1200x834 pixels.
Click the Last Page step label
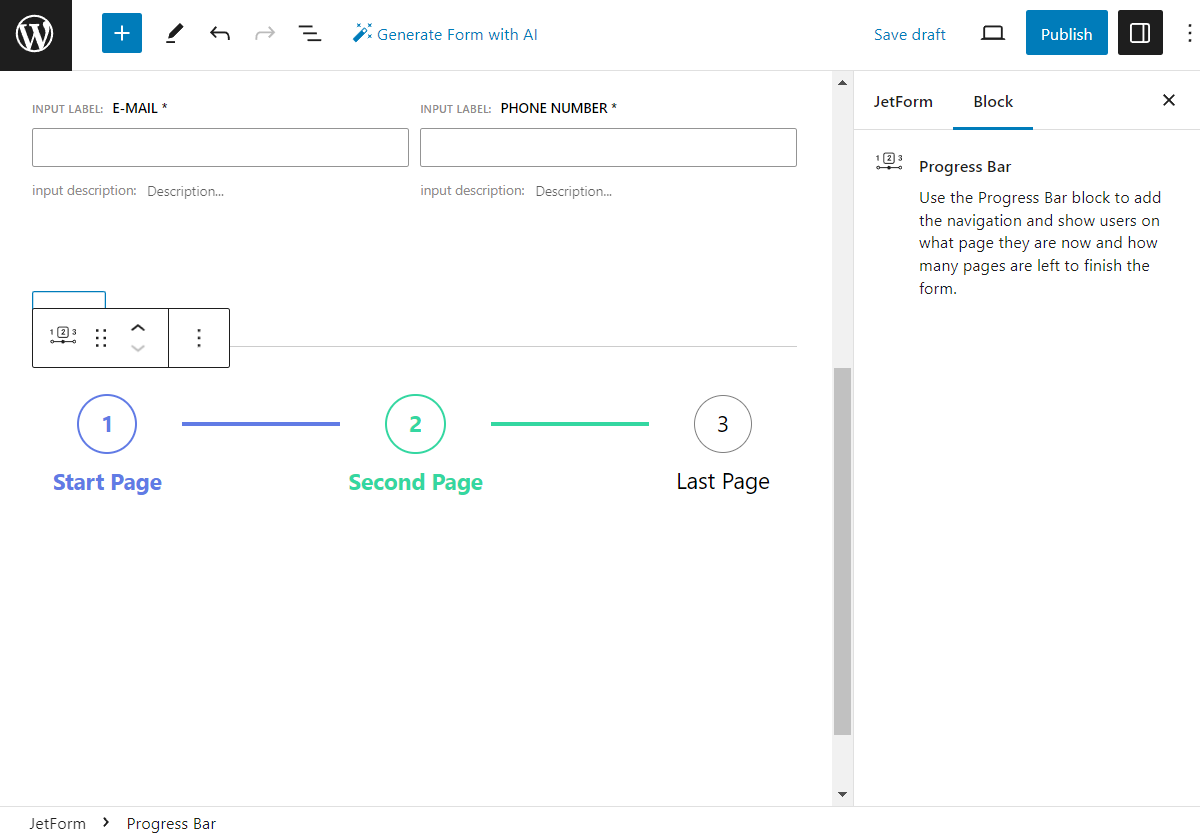[723, 481]
